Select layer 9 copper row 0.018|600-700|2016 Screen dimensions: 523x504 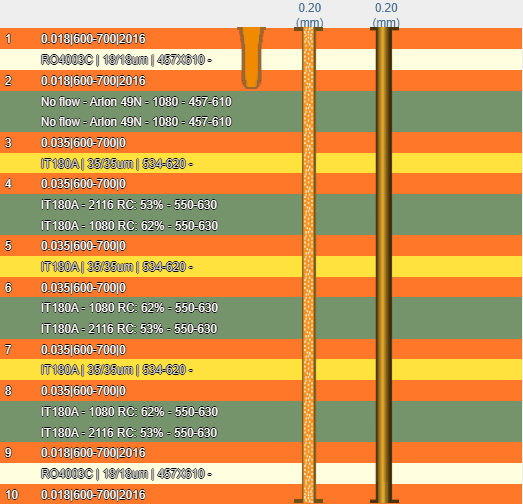[261, 453]
